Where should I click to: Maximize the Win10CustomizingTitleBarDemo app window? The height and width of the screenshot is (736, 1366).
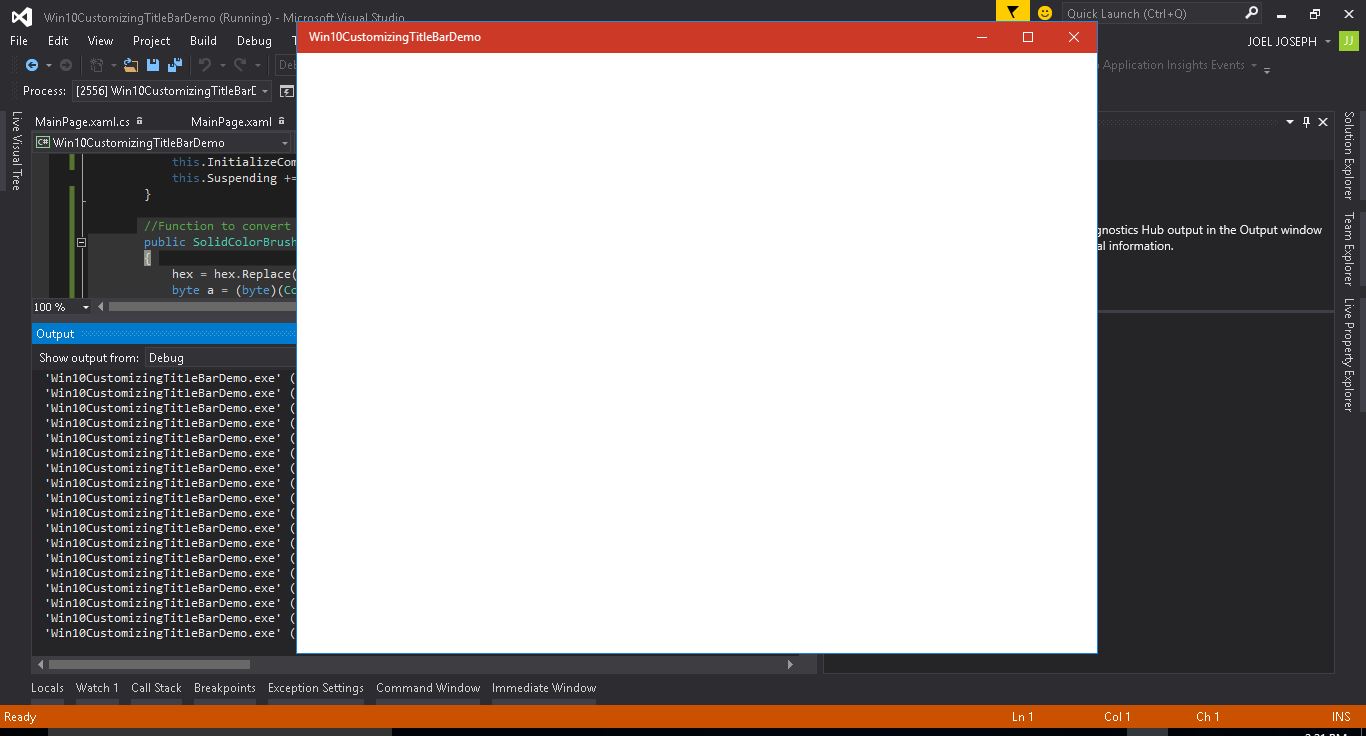[x=1028, y=37]
